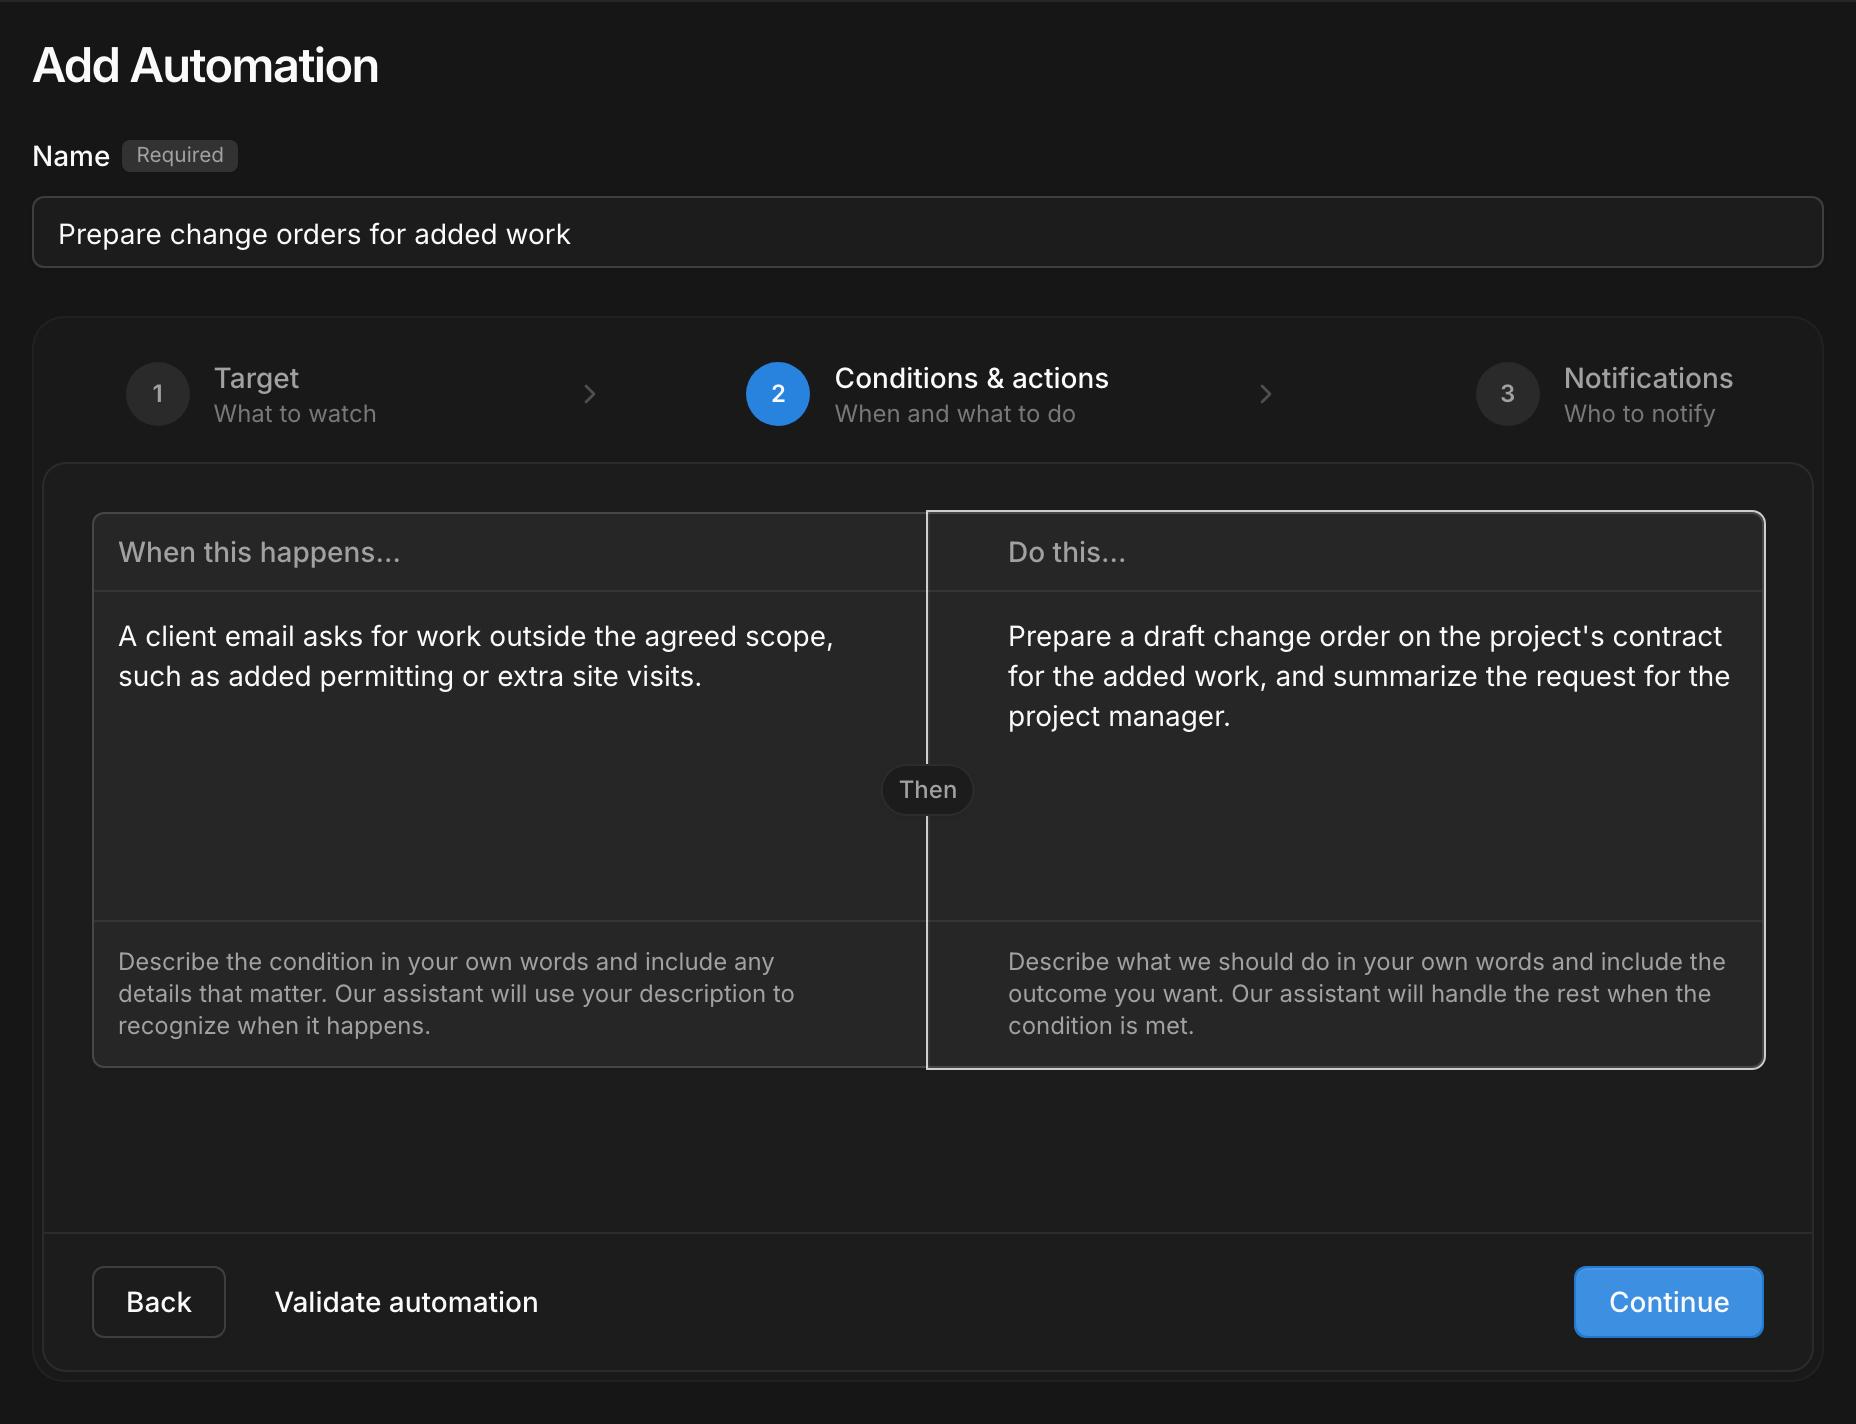Viewport: 1856px width, 1424px height.
Task: Click the Continue button
Action: [1669, 1302]
